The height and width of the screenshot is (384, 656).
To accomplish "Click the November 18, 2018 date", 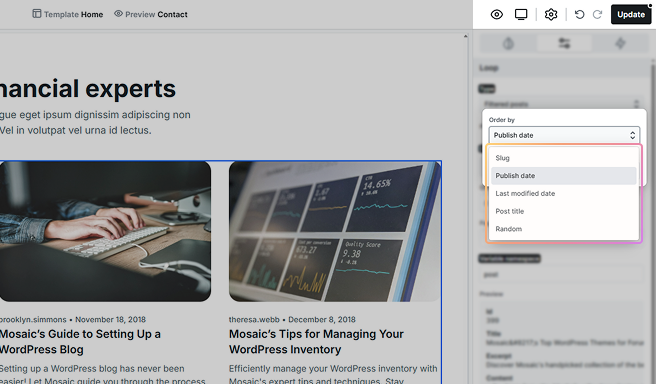I will point(110,320).
